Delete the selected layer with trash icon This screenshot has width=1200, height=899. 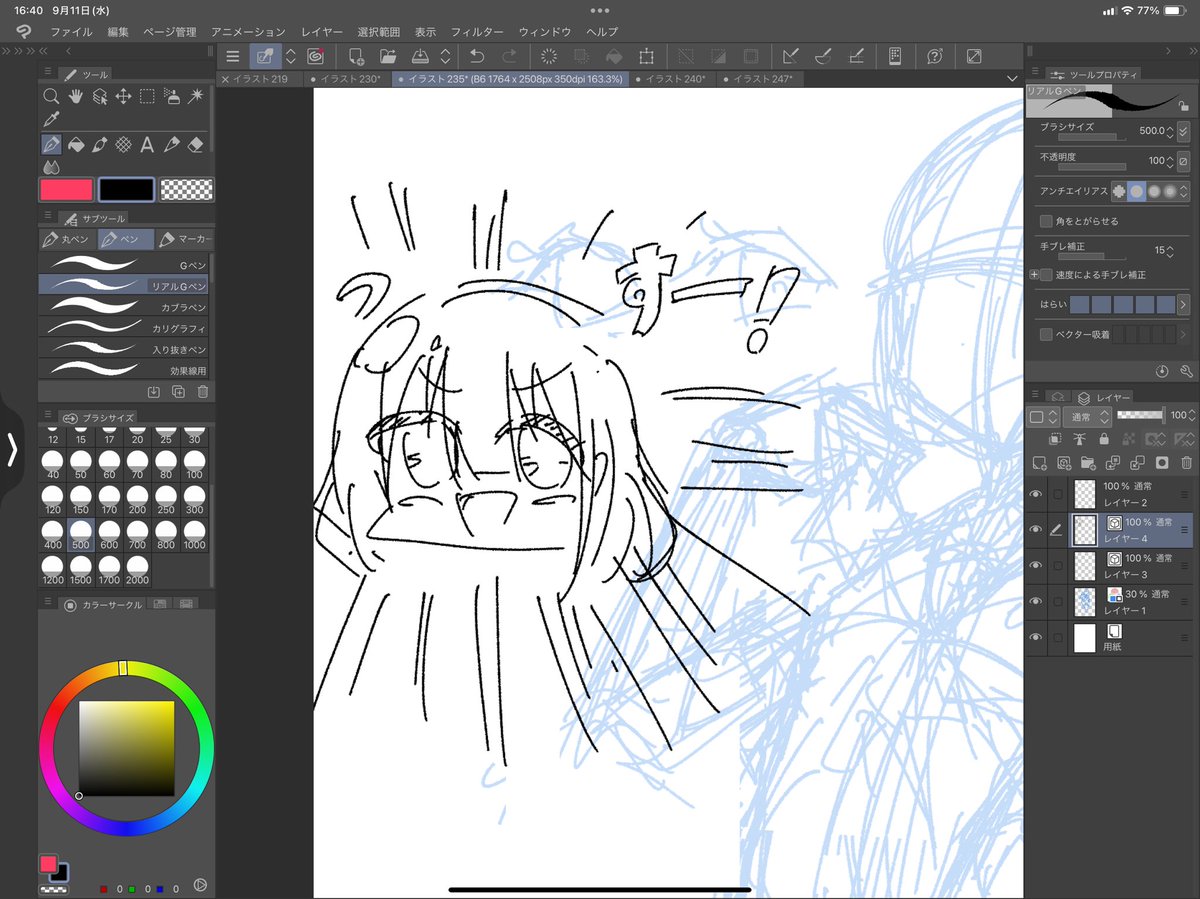tap(1184, 463)
